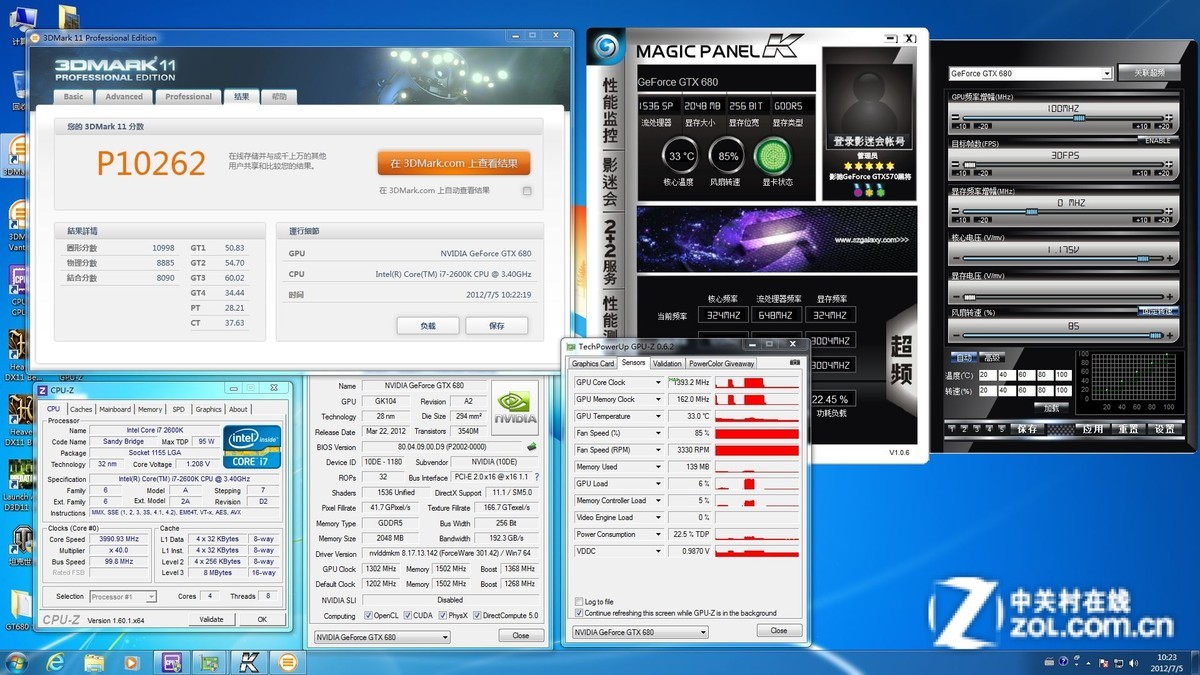Click the minus icon of GPU frequency slider

954,117
